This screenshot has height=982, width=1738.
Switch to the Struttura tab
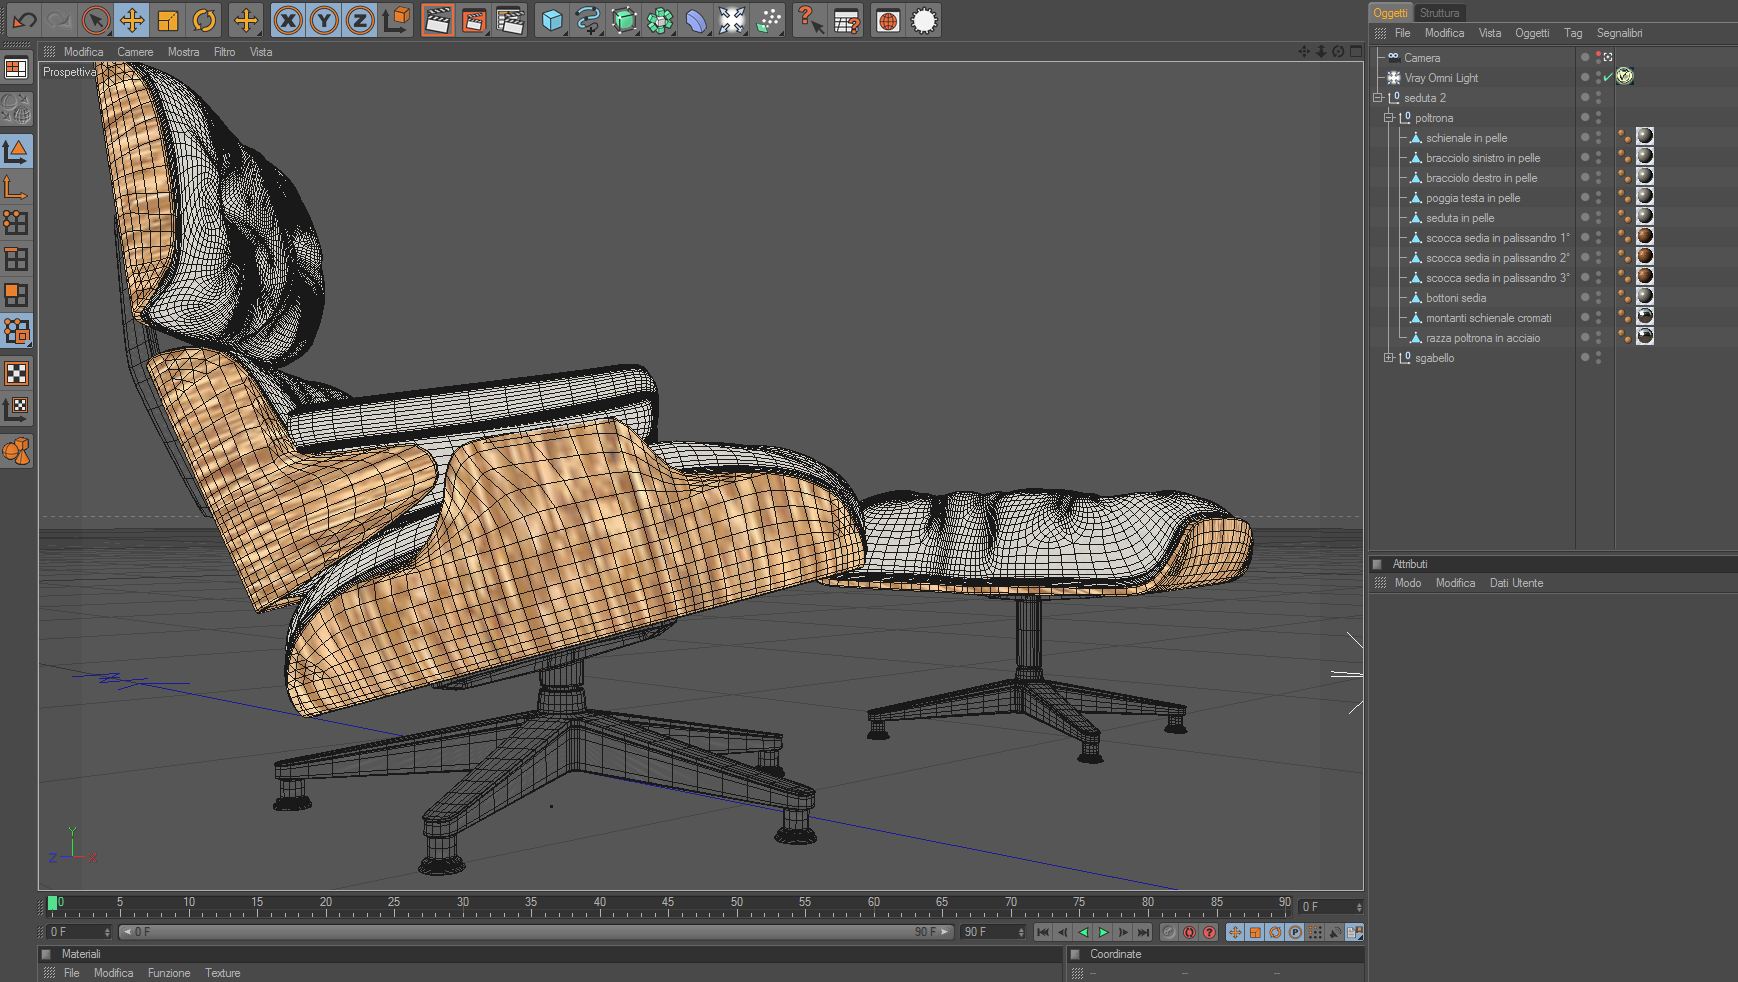click(x=1439, y=13)
